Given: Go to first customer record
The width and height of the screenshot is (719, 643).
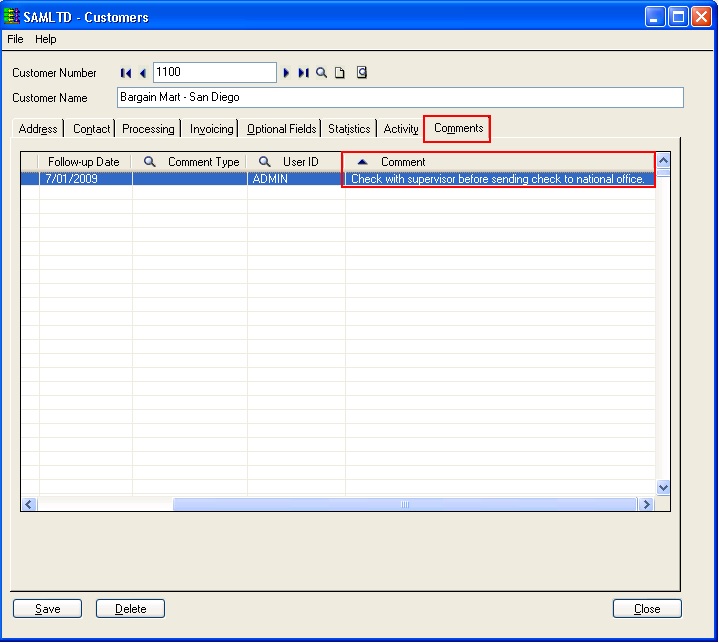Looking at the screenshot, I should point(126,73).
